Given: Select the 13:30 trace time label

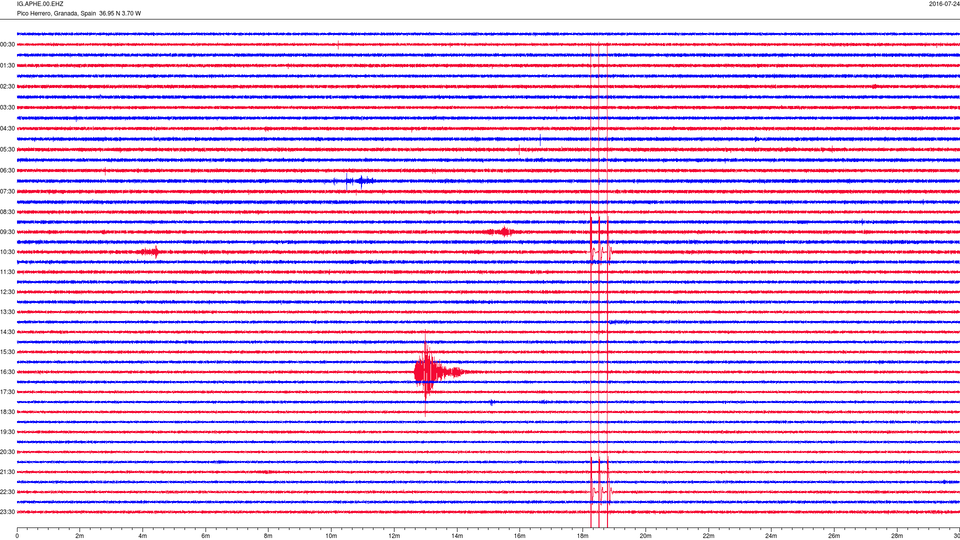Looking at the screenshot, I should (x=7, y=312).
